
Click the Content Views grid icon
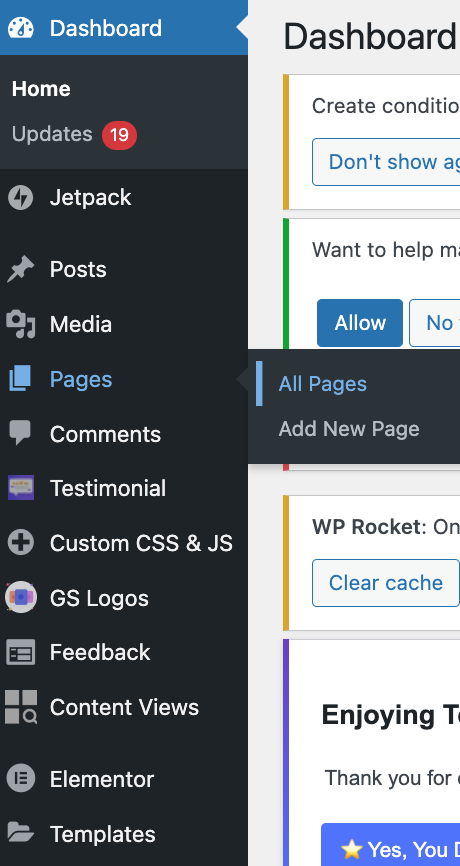click(x=21, y=707)
